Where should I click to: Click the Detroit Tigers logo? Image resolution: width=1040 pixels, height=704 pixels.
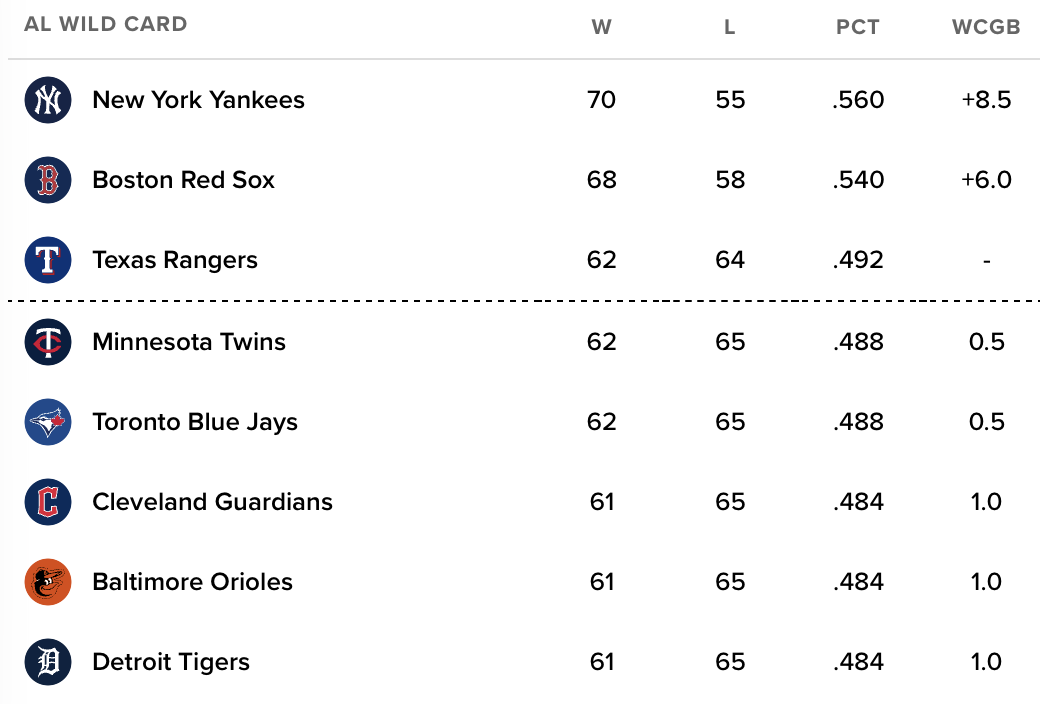tap(48, 662)
